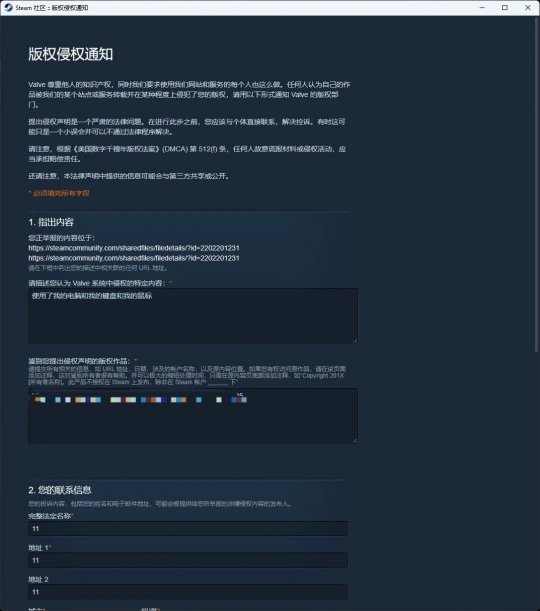The height and width of the screenshot is (611, 540).
Task: Maximize the copyright notice window
Action: pos(505,7)
